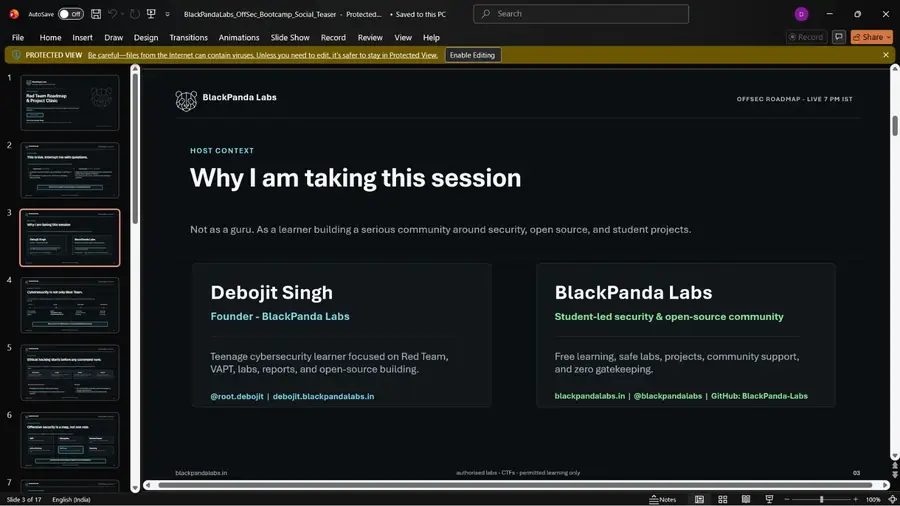Click 'debojit.blackpandalabs.in' text
The image size is (900, 506).
point(323,396)
